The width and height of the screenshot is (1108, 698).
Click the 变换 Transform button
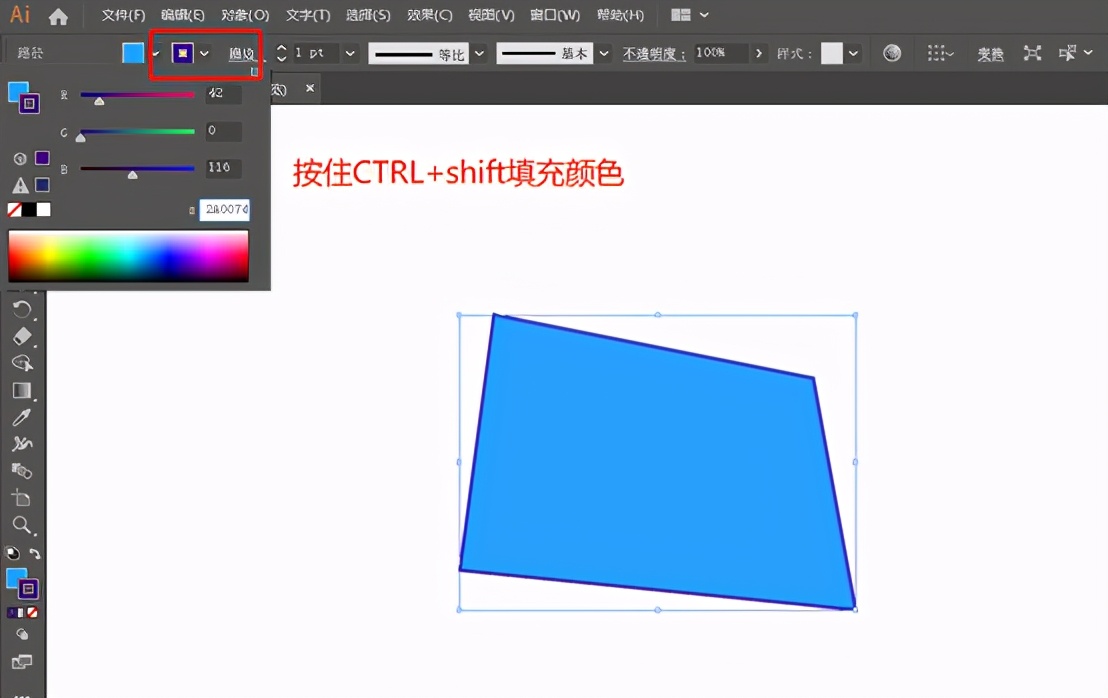click(990, 54)
